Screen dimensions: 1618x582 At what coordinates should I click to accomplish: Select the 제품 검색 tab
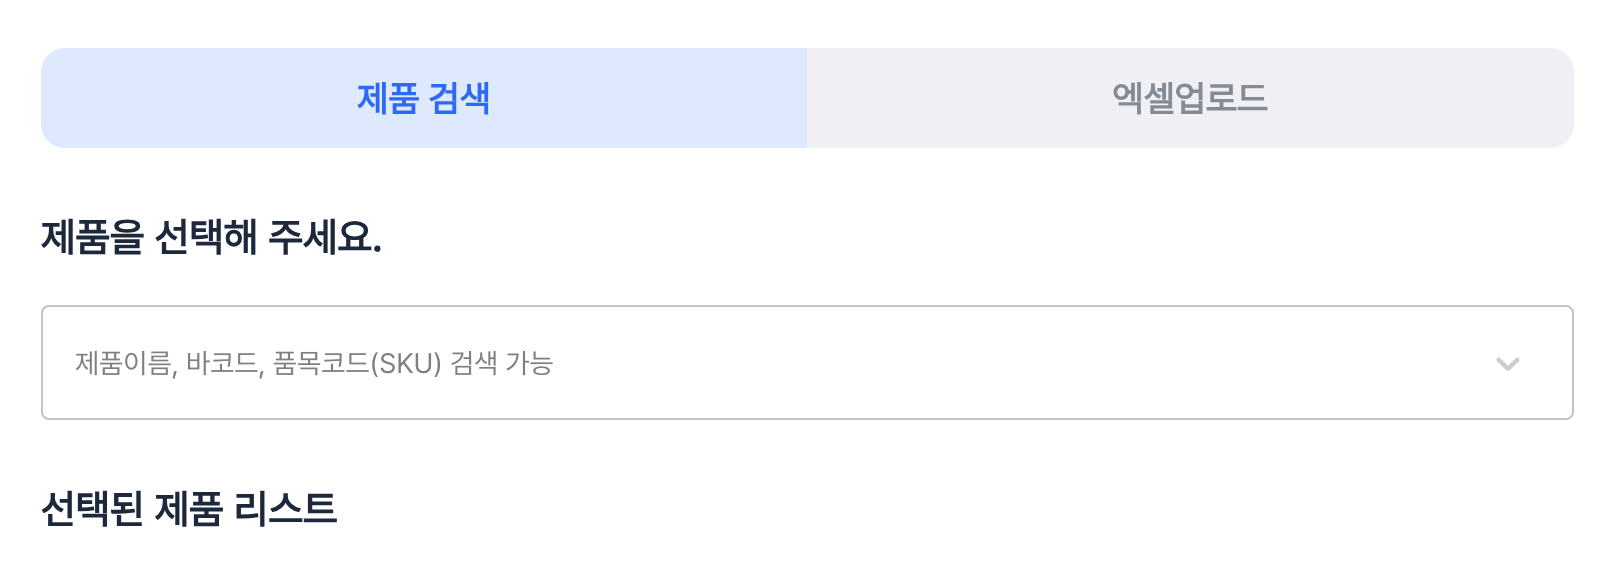[424, 98]
